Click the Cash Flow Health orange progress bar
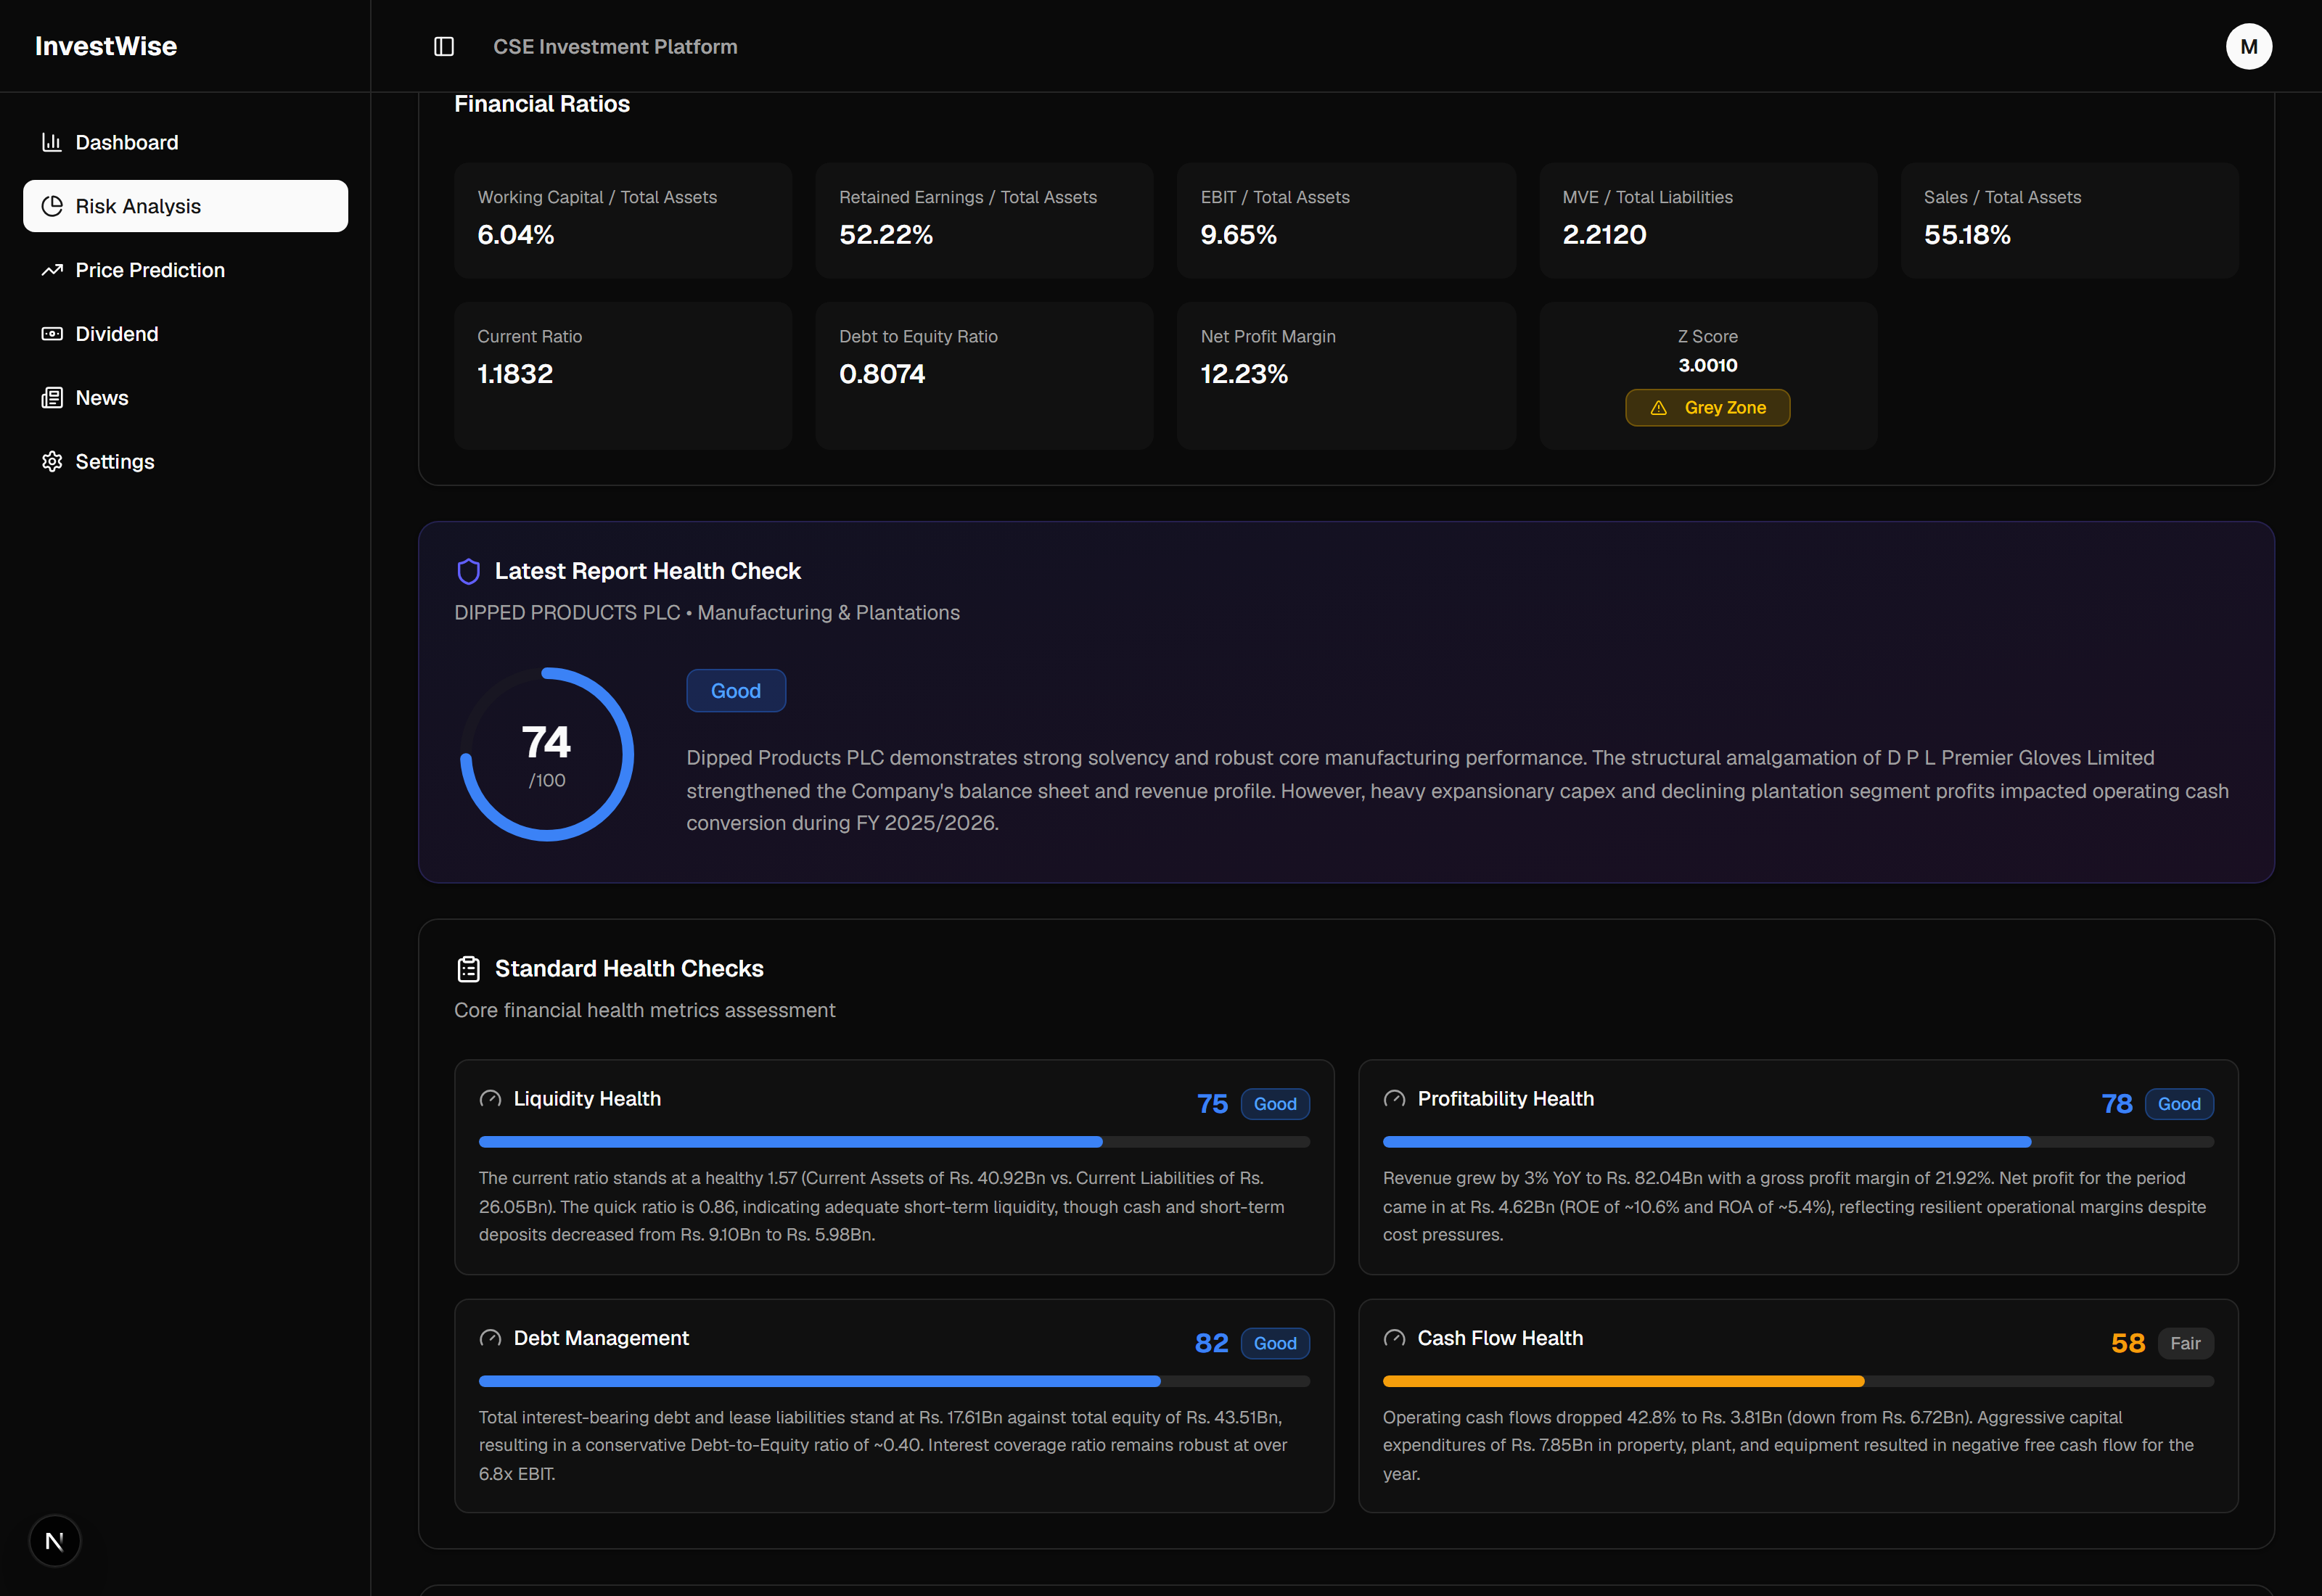The height and width of the screenshot is (1596, 2322). coord(1798,1381)
